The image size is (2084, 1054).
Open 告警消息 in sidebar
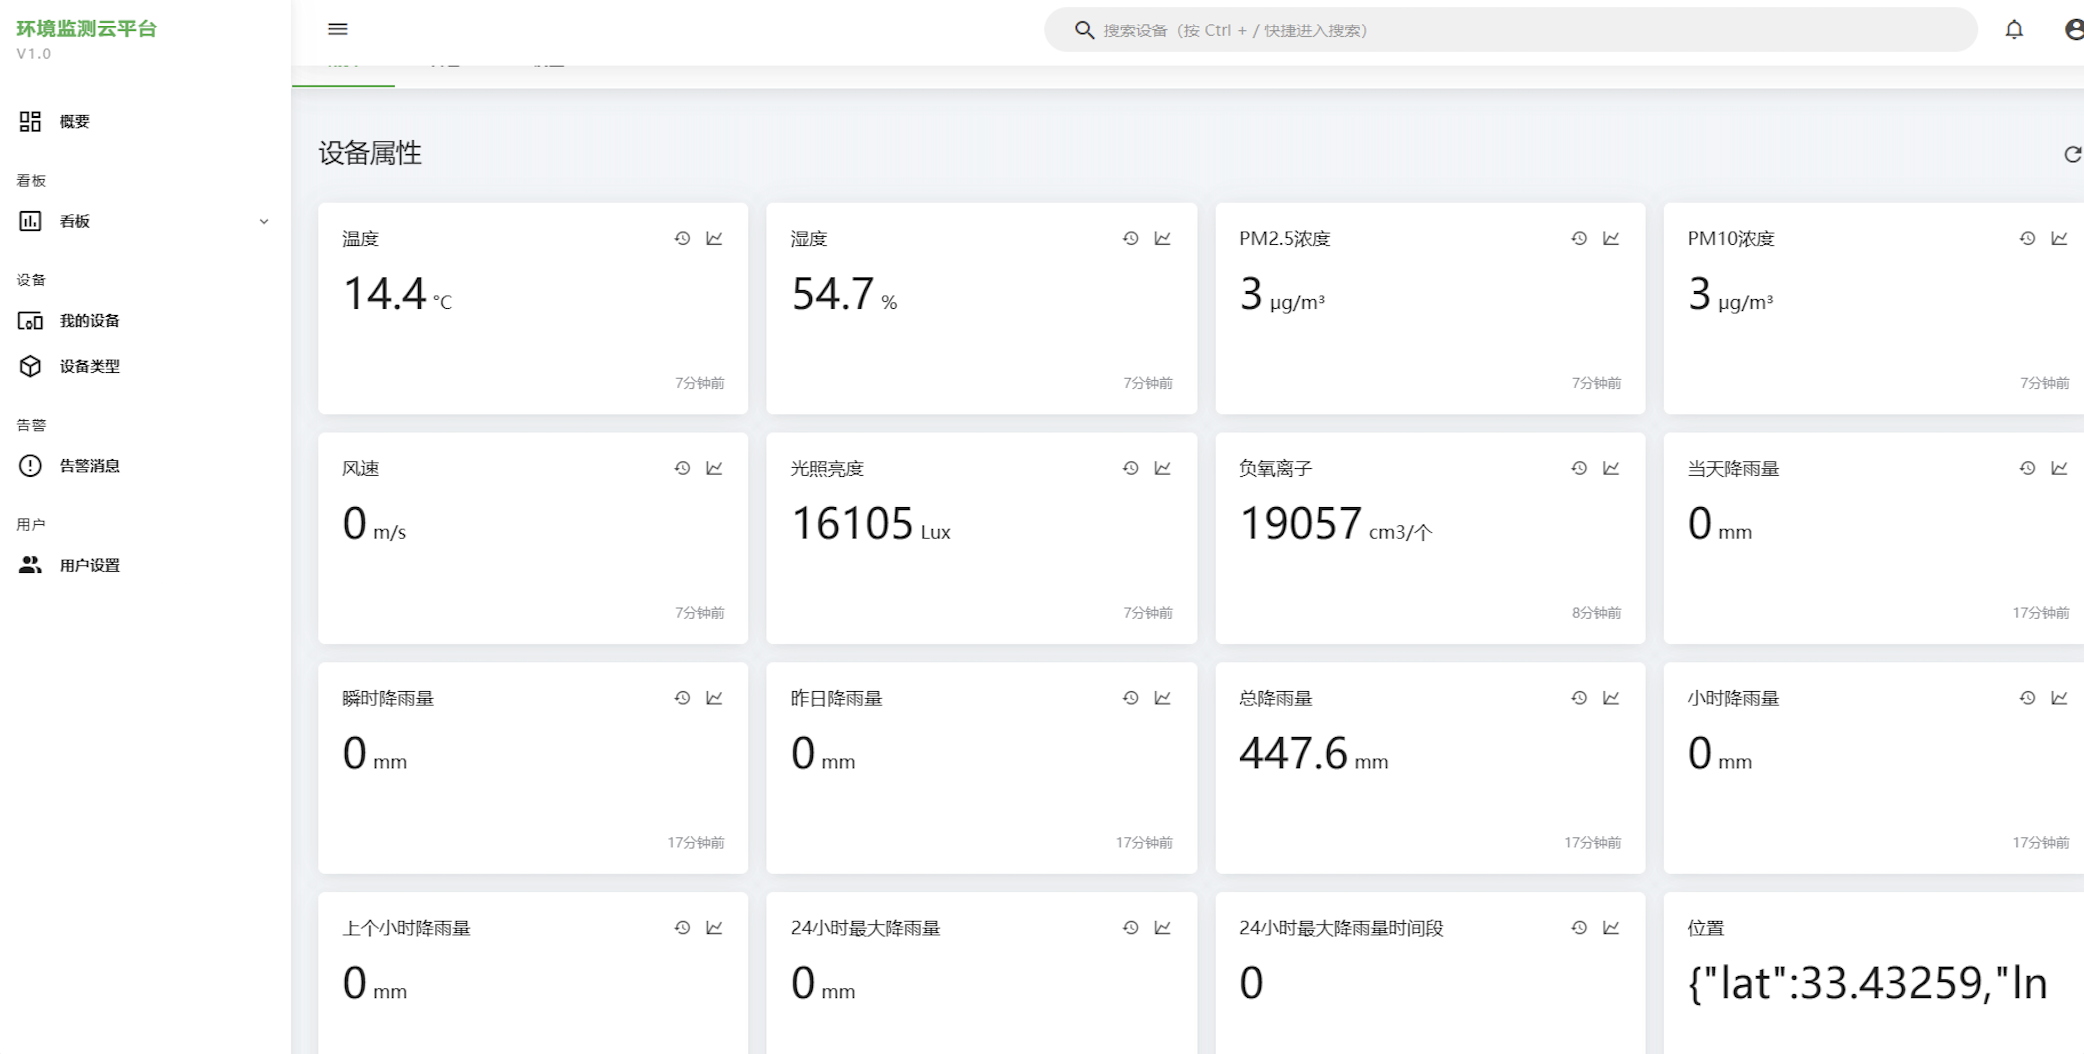coord(145,466)
